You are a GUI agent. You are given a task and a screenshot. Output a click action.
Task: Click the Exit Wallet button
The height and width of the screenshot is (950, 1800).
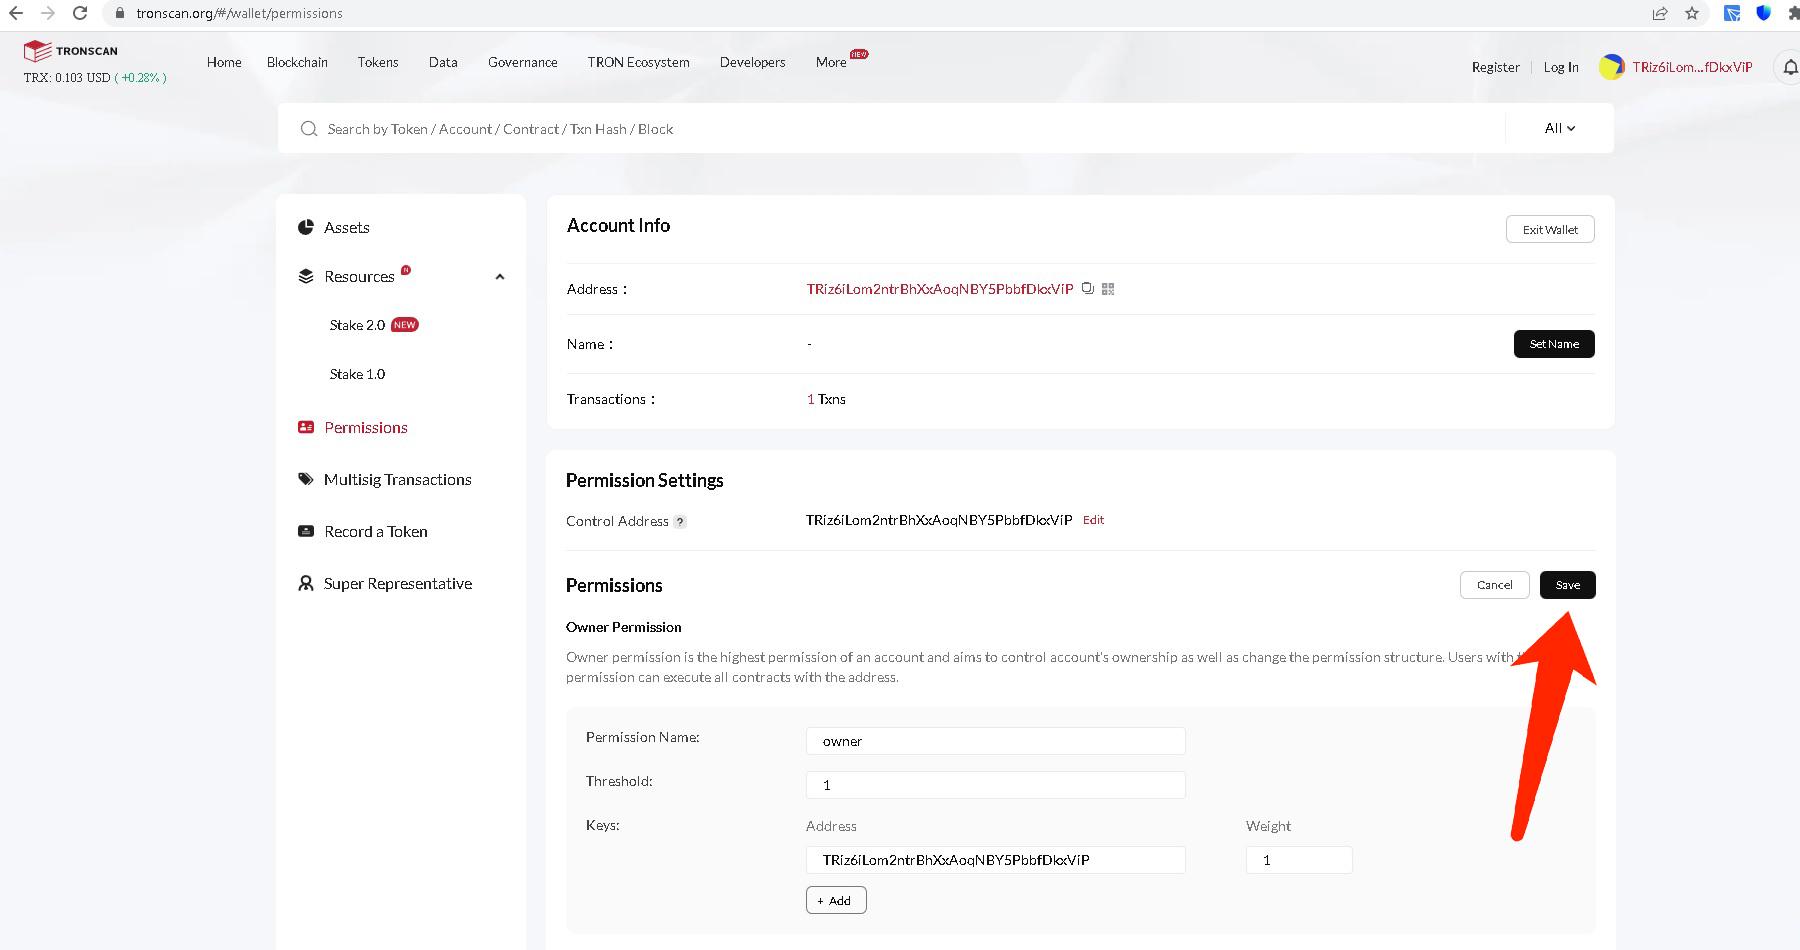1550,229
